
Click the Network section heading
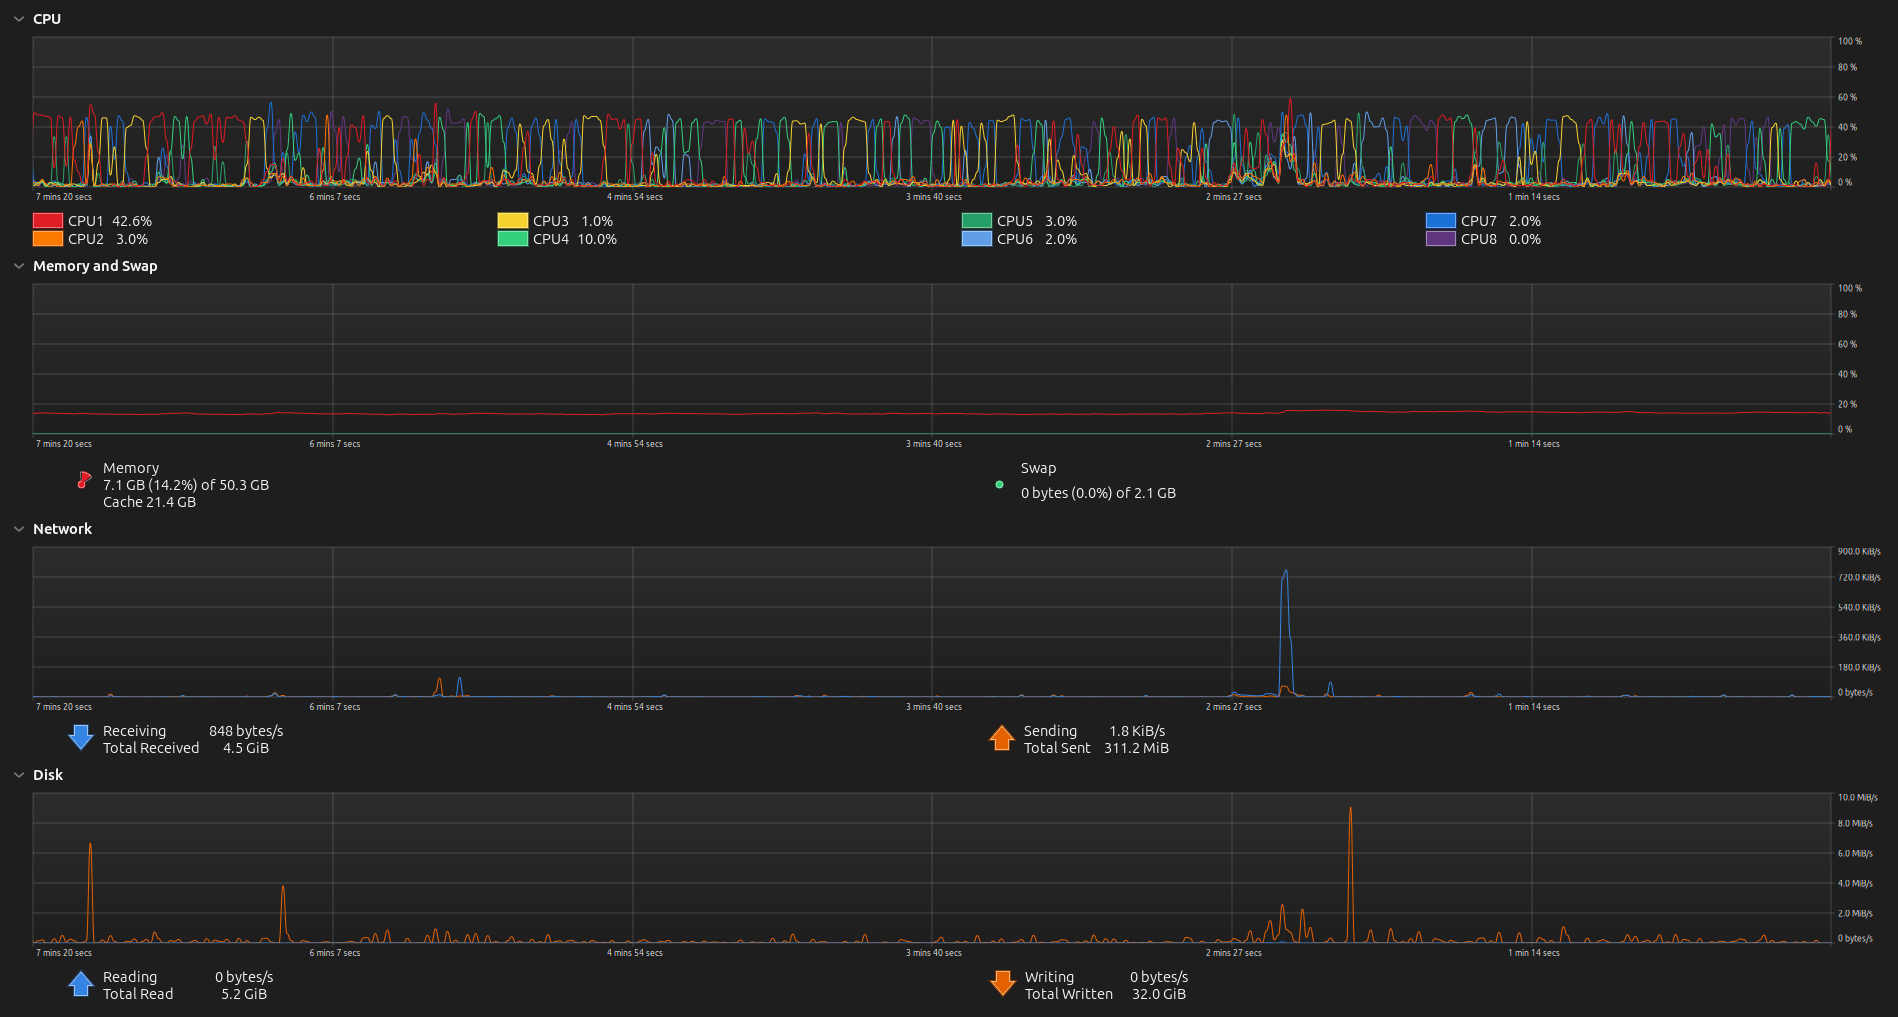tap(62, 529)
